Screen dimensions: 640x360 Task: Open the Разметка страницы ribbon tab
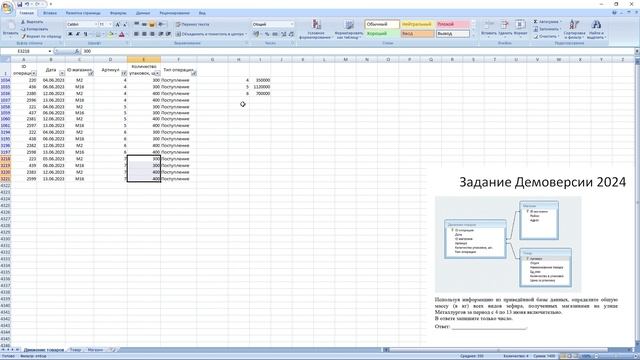tap(83, 13)
